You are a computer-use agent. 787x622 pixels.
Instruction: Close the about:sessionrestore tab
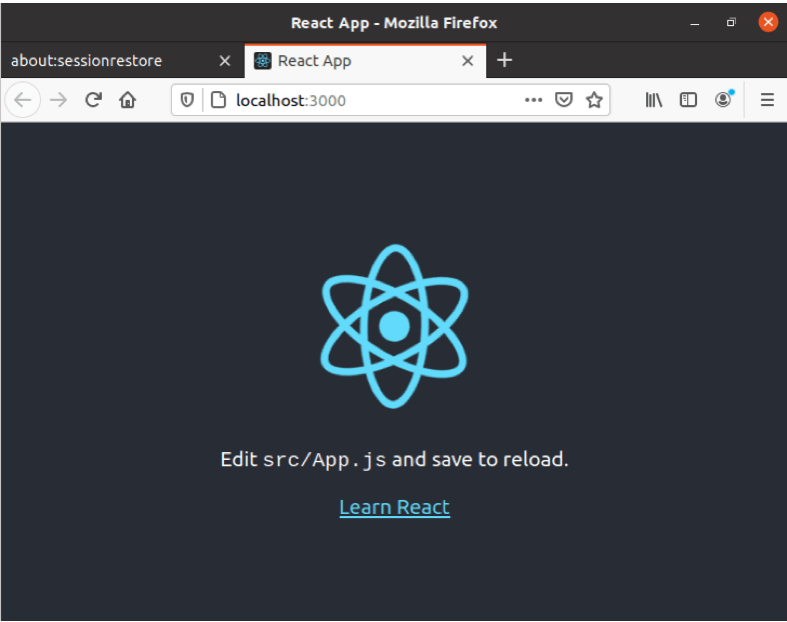225,61
